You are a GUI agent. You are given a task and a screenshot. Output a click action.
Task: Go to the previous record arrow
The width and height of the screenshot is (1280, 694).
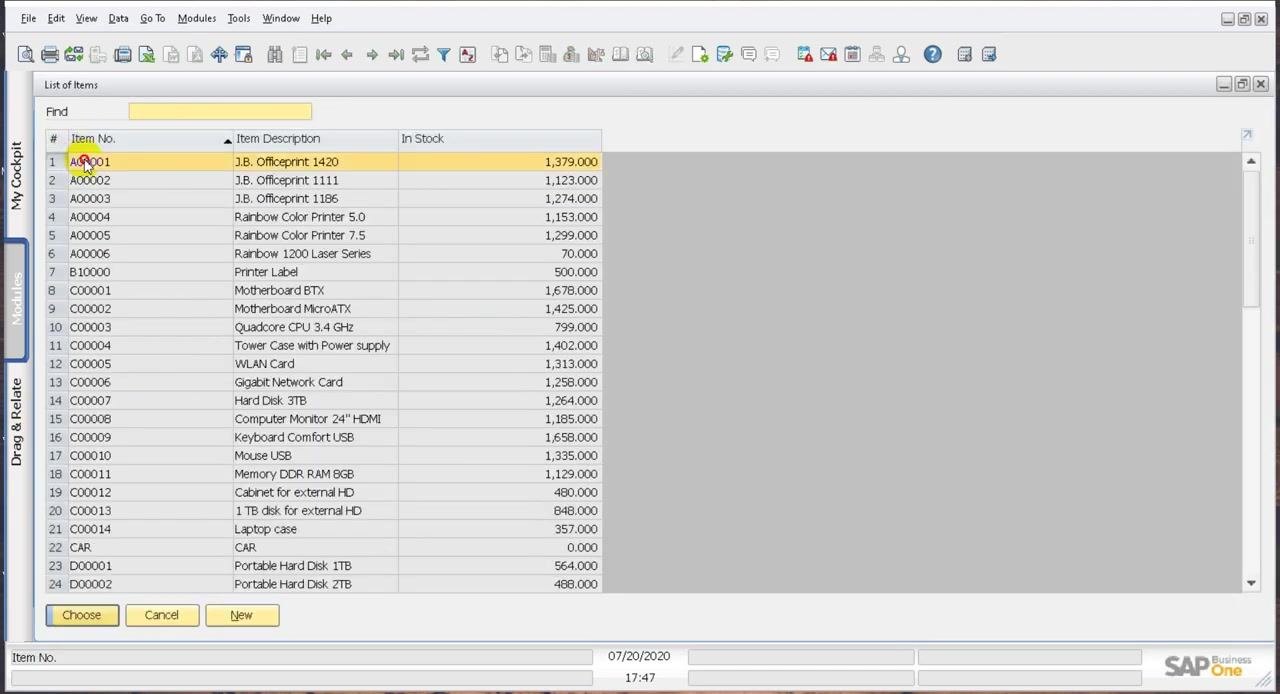pos(347,55)
